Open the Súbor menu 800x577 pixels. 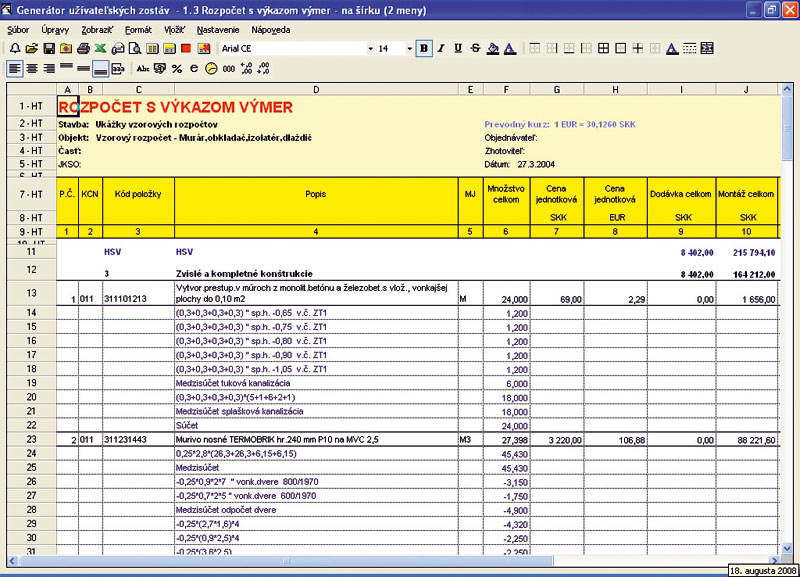pos(18,30)
